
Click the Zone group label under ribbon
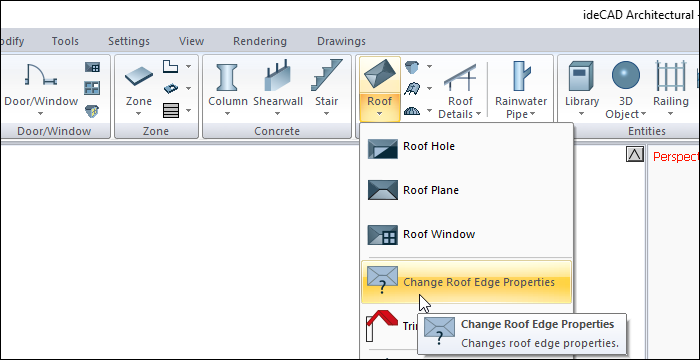pyautogui.click(x=156, y=131)
